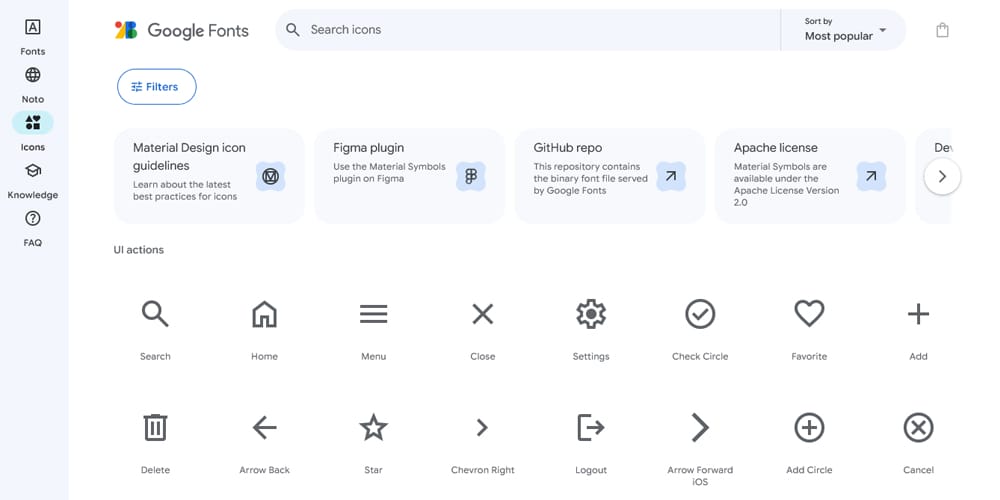This screenshot has height=500, width=1000.
Task: Click the 'Chevron Right' label text
Action: click(x=482, y=470)
